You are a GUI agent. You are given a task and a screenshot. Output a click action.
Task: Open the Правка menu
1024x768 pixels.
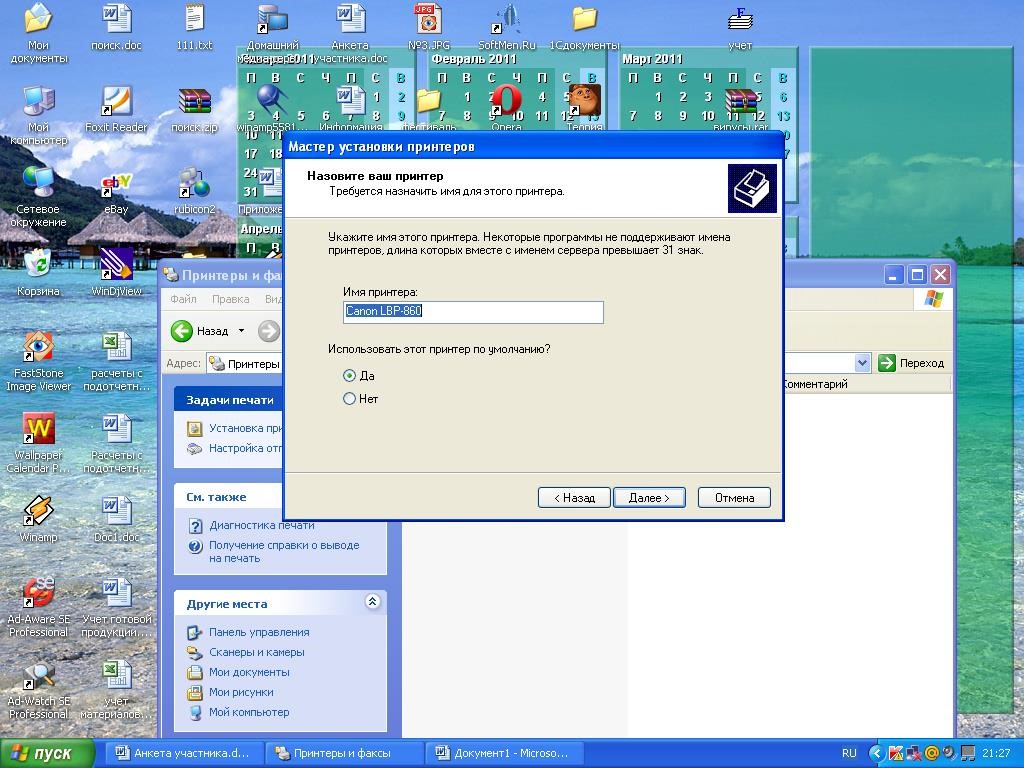[x=230, y=299]
